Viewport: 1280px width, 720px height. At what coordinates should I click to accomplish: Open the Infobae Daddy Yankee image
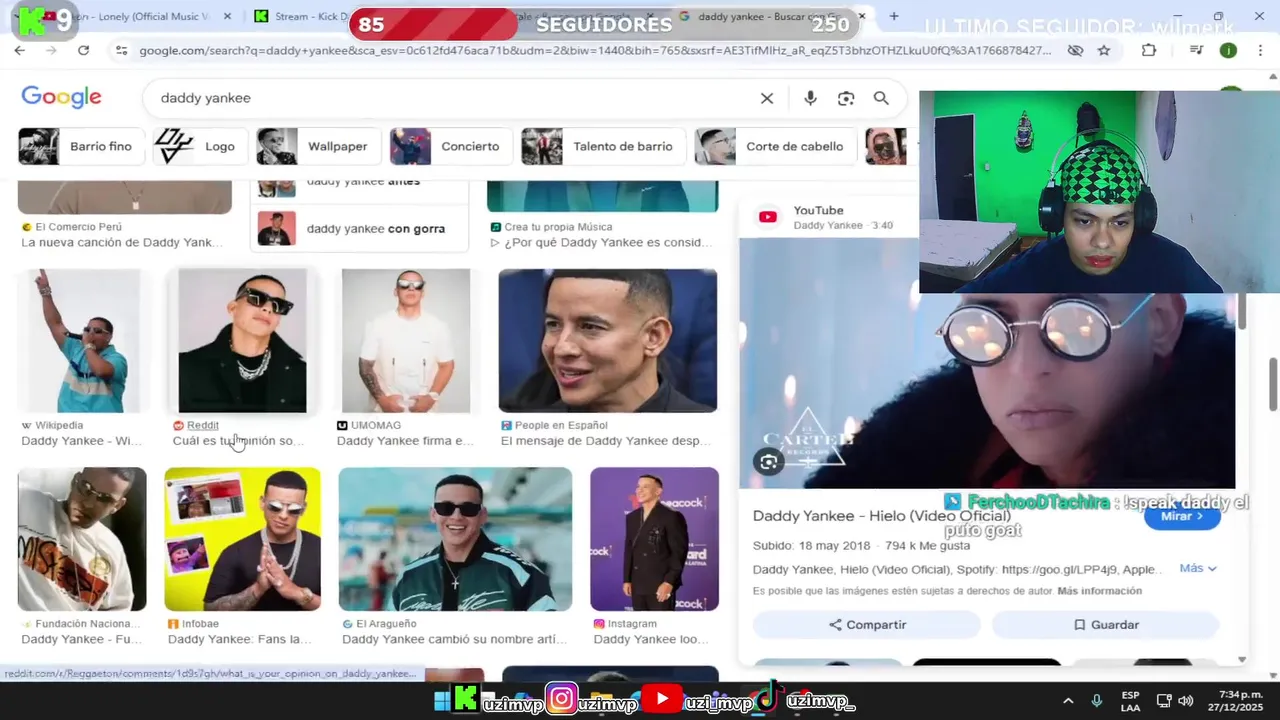coord(243,539)
